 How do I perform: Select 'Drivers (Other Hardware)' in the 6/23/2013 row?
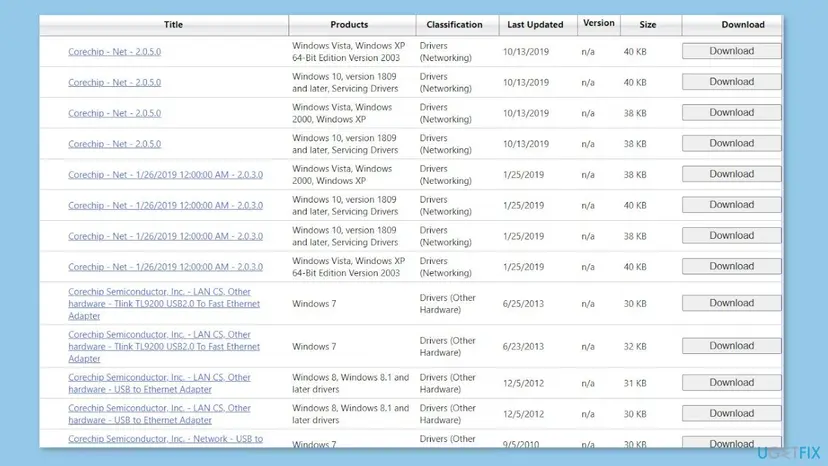447,347
